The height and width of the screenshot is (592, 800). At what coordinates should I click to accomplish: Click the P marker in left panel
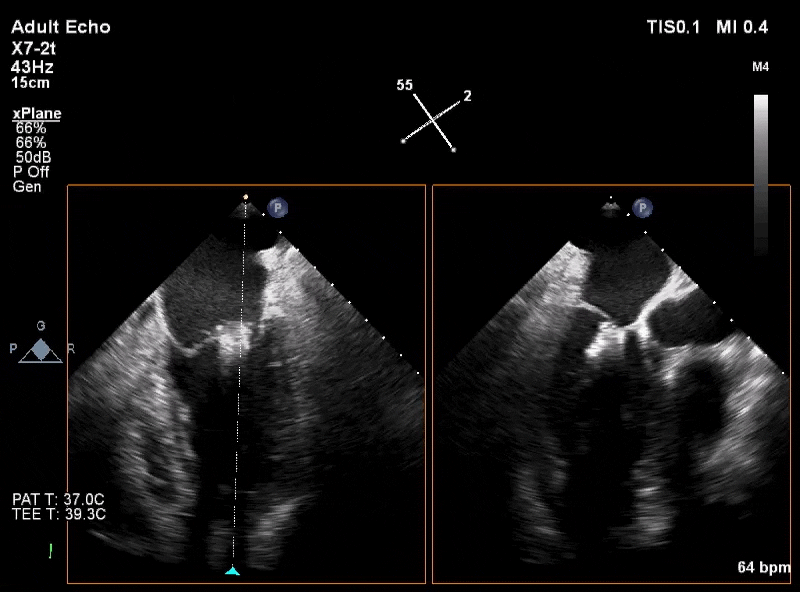click(x=278, y=208)
